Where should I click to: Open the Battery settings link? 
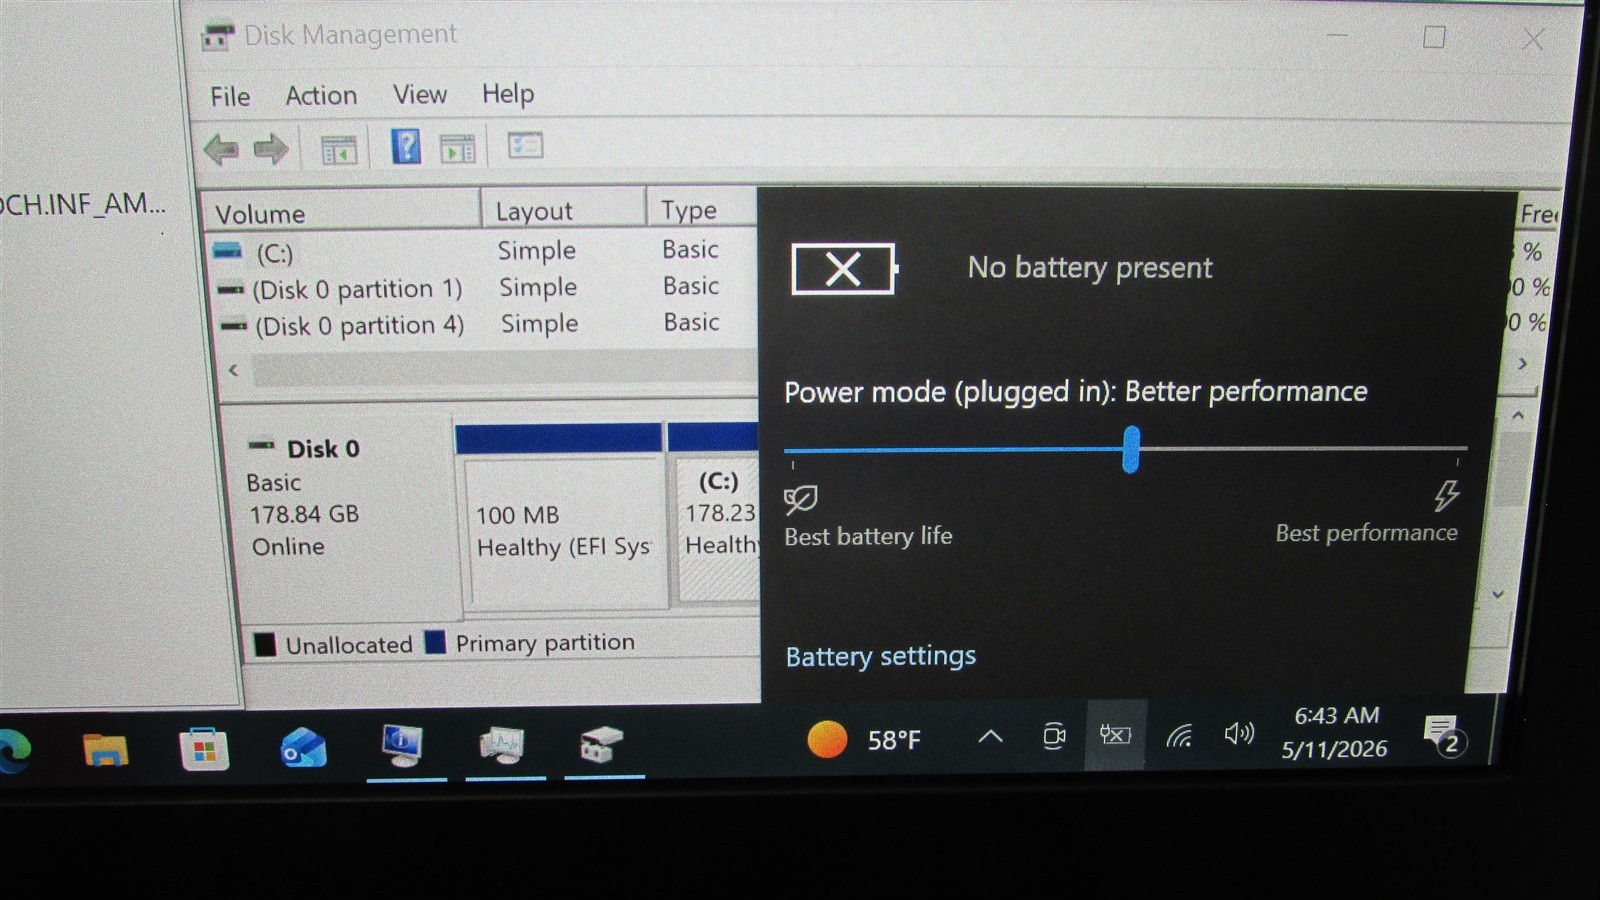(x=880, y=656)
